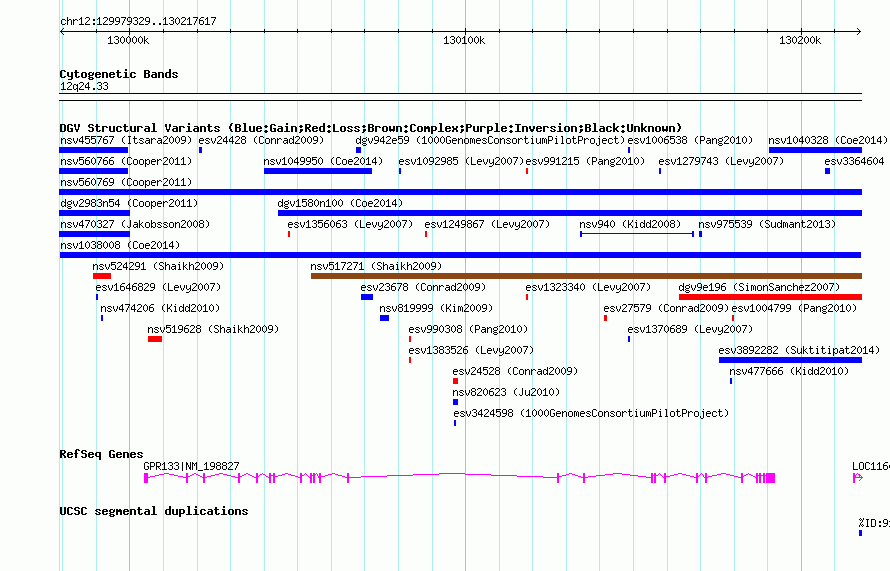Click esv1370689 (Levy2007) label
The image size is (890, 571).
tap(690, 329)
